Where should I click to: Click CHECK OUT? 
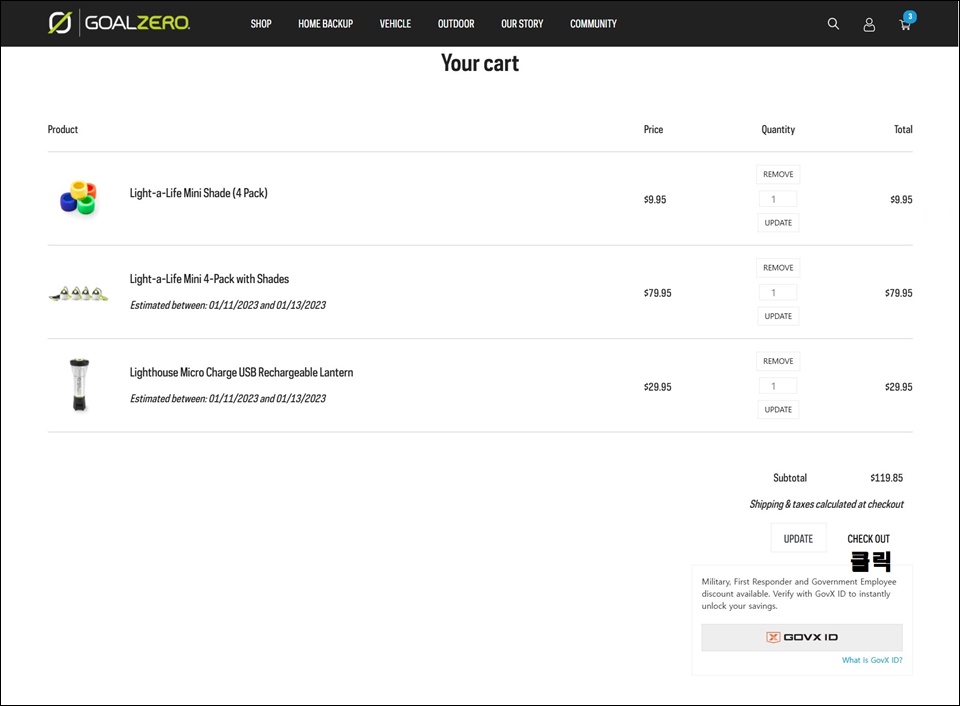(x=868, y=539)
